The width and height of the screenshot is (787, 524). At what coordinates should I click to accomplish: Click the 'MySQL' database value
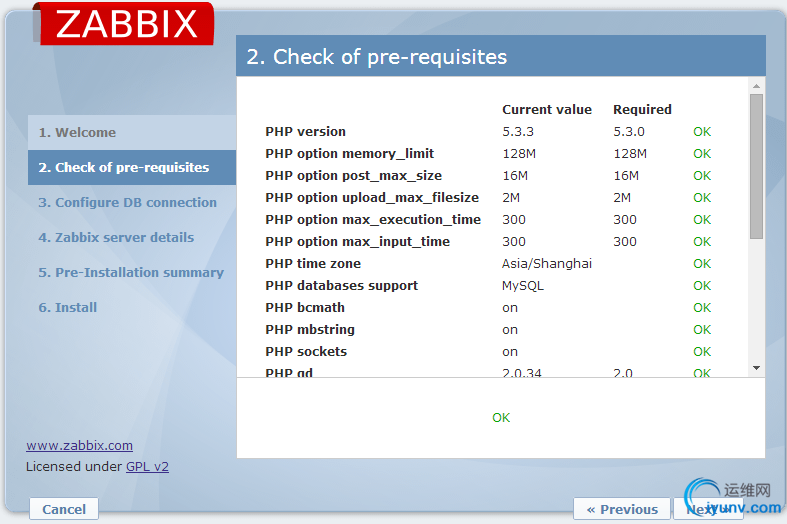pyautogui.click(x=522, y=286)
